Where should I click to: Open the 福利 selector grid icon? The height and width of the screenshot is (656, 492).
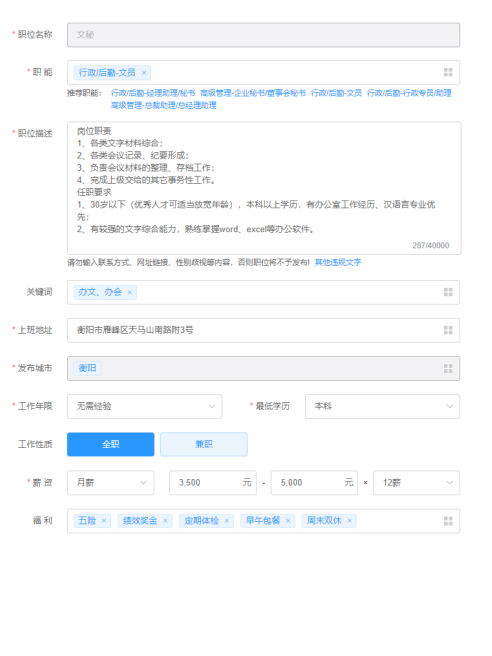(448, 521)
